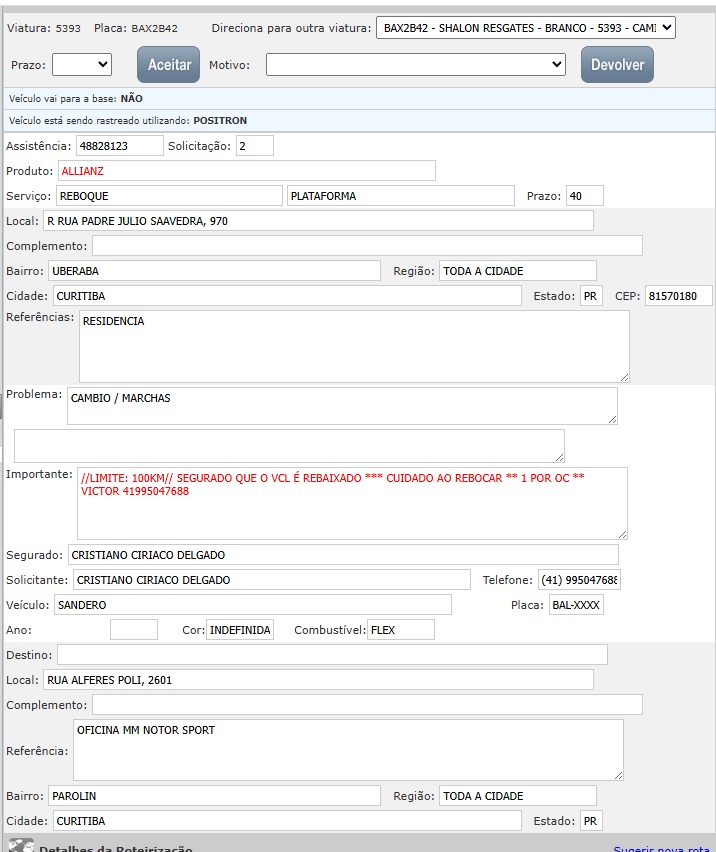Click the Importante notes text area
716x852 pixels.
point(352,503)
